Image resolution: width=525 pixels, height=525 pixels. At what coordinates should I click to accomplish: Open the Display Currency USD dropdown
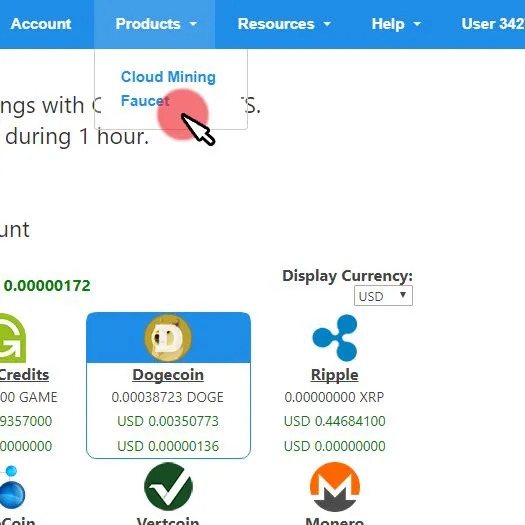[x=383, y=296]
